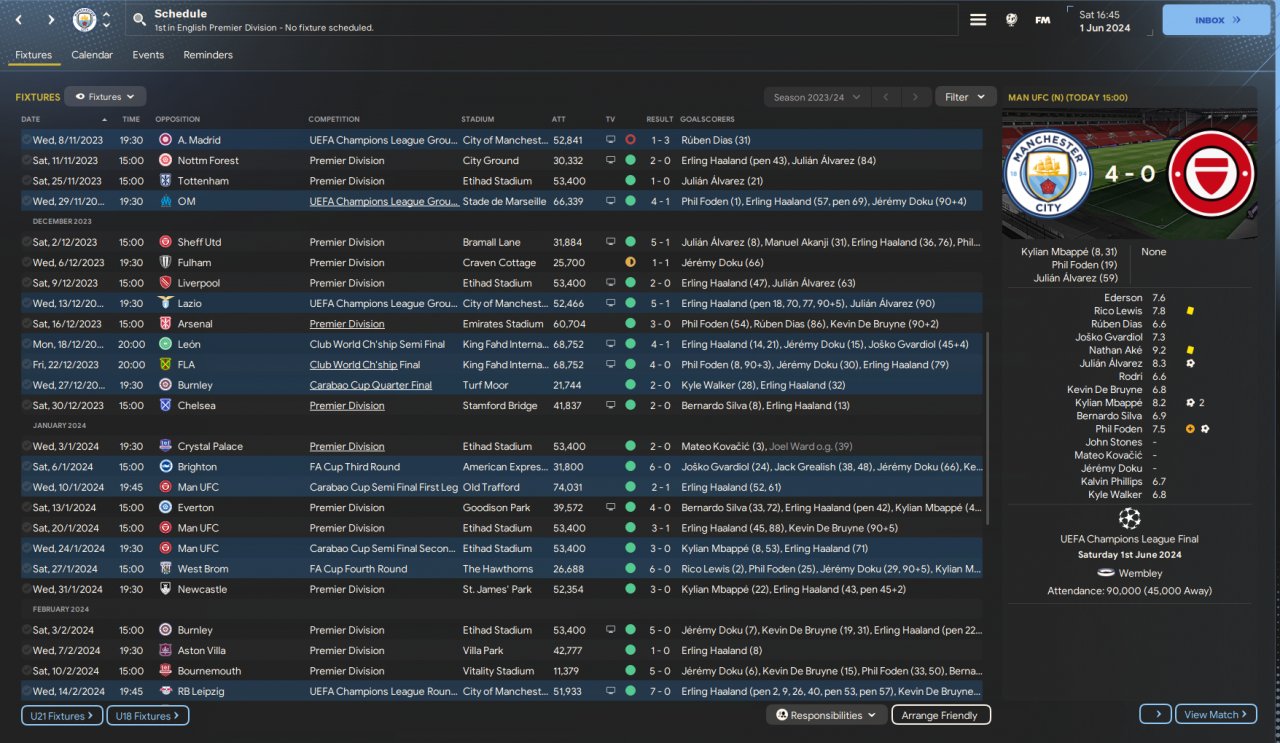Switch to the Fixtures tab
This screenshot has height=743, width=1280.
33,55
